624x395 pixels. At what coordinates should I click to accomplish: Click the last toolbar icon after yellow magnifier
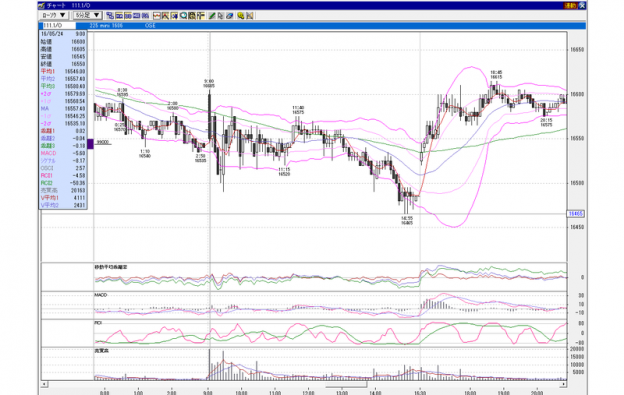[x=250, y=16]
